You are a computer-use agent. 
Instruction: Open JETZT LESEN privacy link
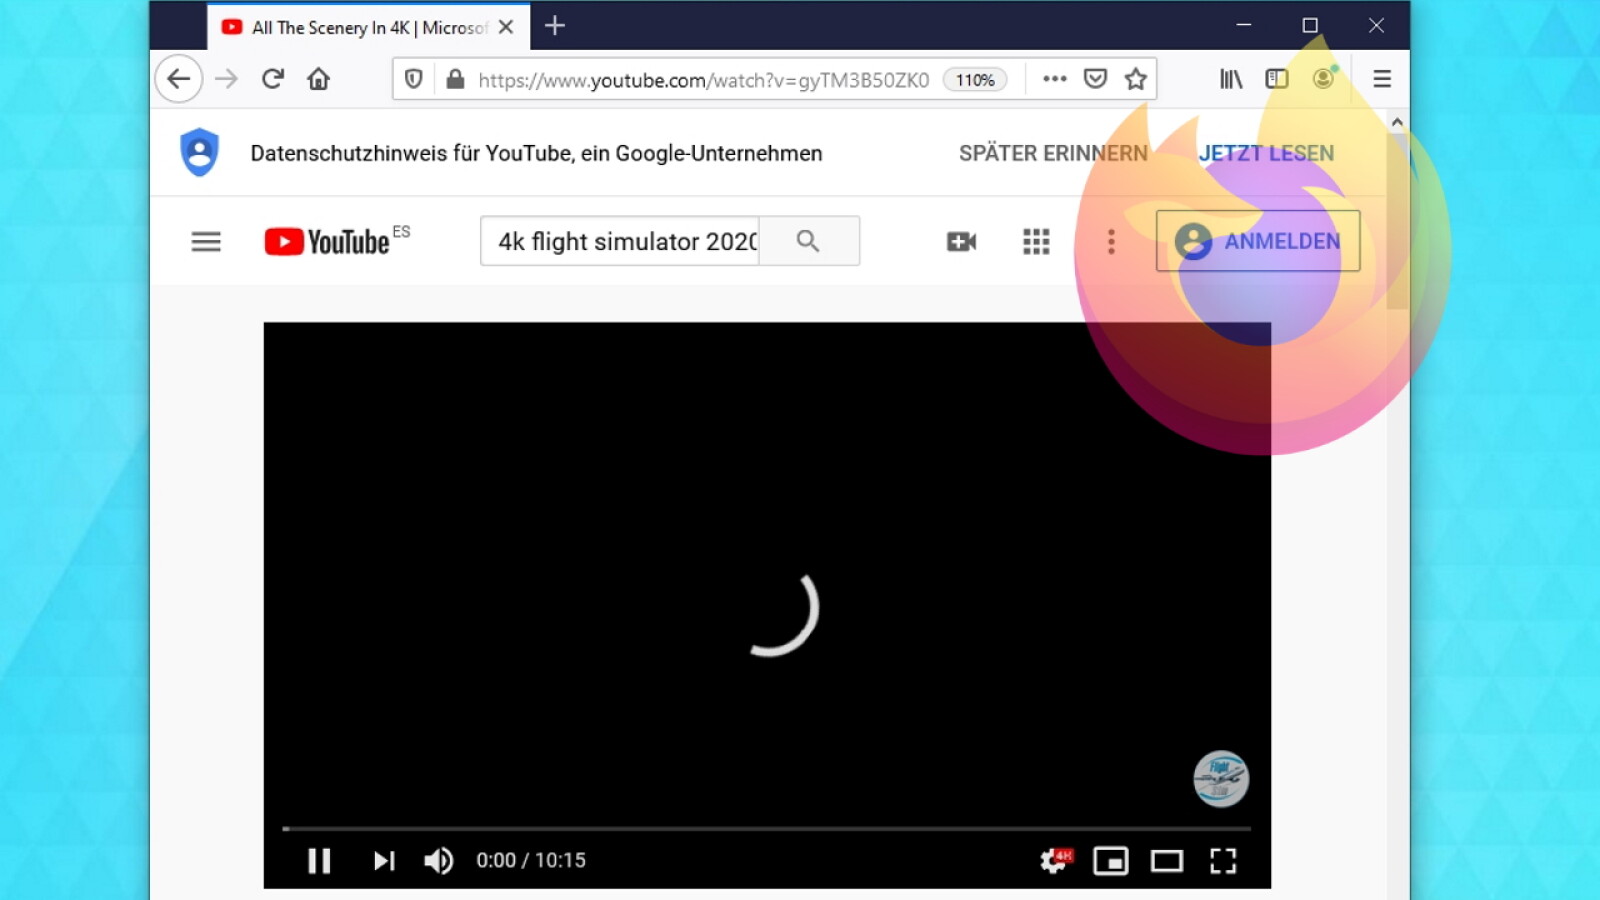1266,153
